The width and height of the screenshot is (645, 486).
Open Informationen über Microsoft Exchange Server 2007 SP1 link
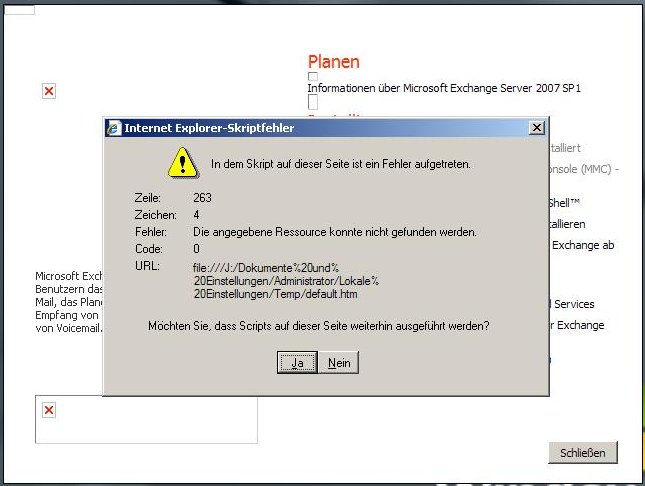coord(444,88)
